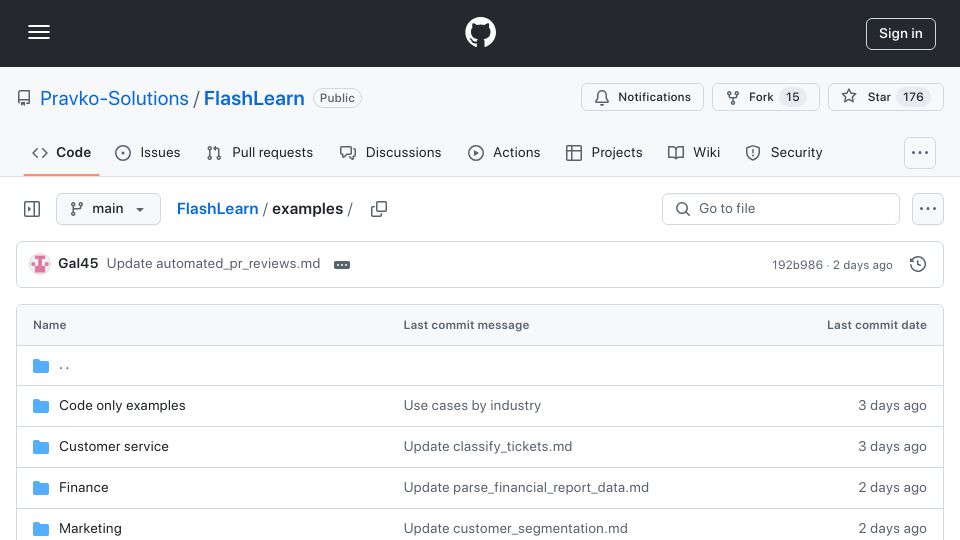The image size is (960, 540).
Task: Open the hamburger navigation menu
Action: pyautogui.click(x=39, y=32)
